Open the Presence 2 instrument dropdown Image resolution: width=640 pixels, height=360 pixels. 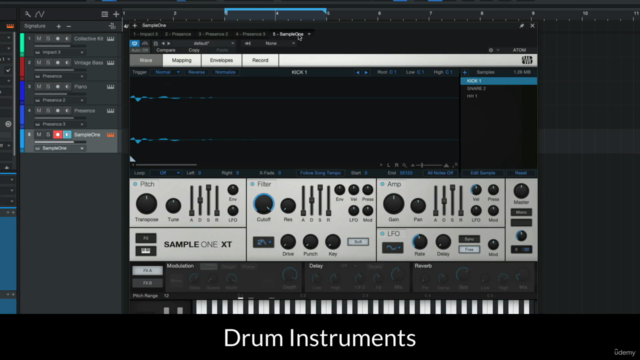coord(60,100)
